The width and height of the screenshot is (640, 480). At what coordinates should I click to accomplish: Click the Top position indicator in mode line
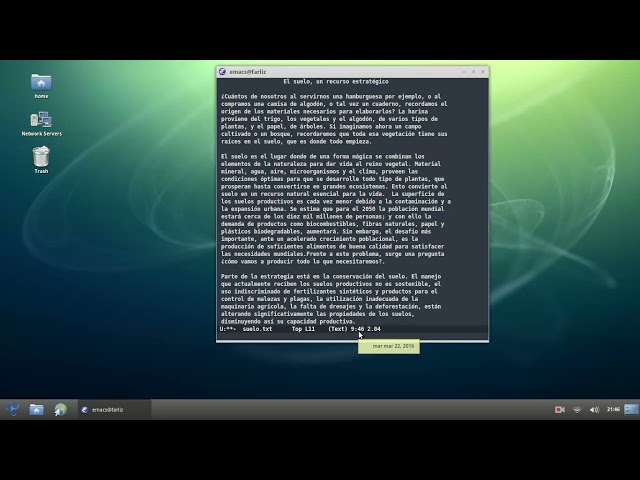[x=297, y=329]
